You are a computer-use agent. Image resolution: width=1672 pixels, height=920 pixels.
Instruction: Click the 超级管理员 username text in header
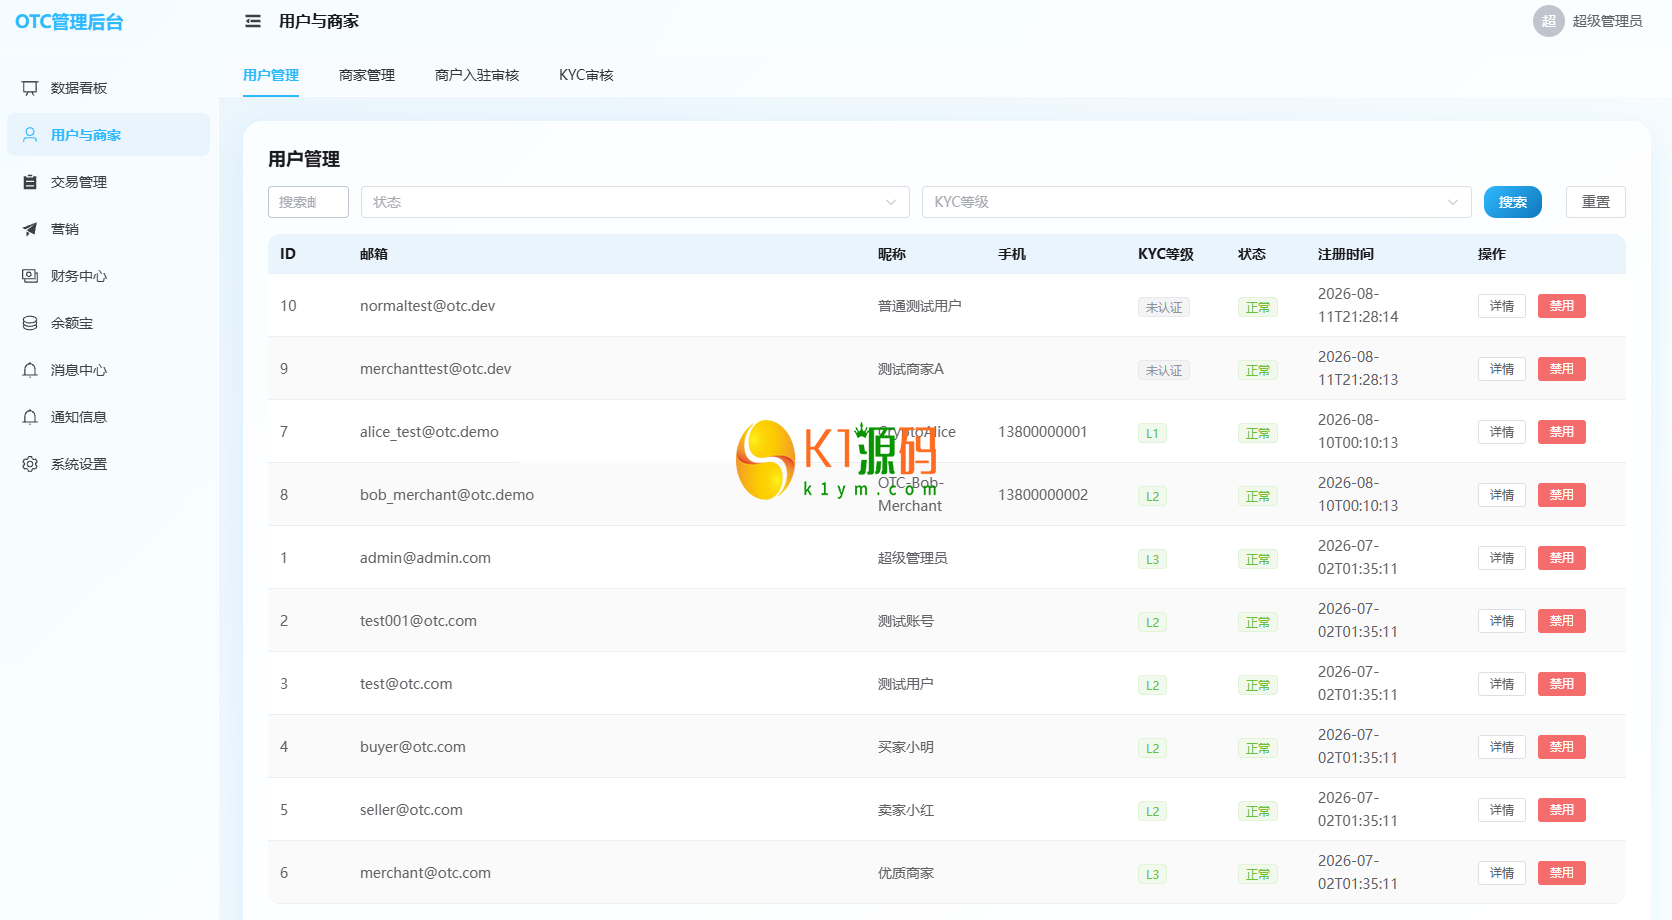point(1607,21)
